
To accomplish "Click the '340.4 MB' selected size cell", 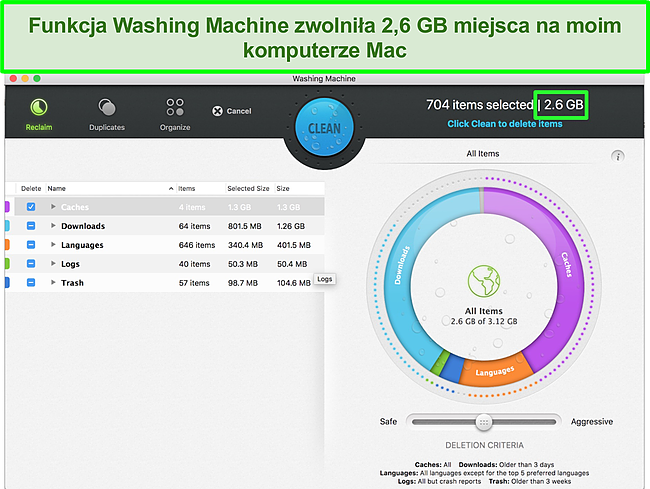I will [245, 245].
